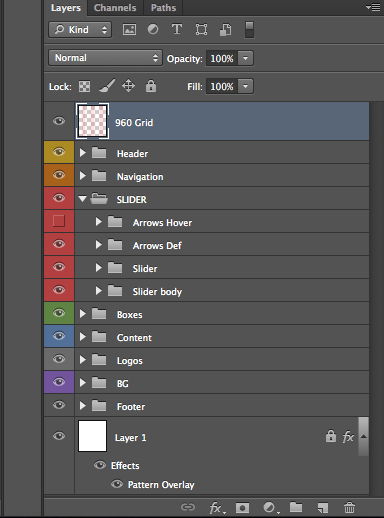Add a layer style with fx button
The image size is (384, 518).
click(x=217, y=508)
